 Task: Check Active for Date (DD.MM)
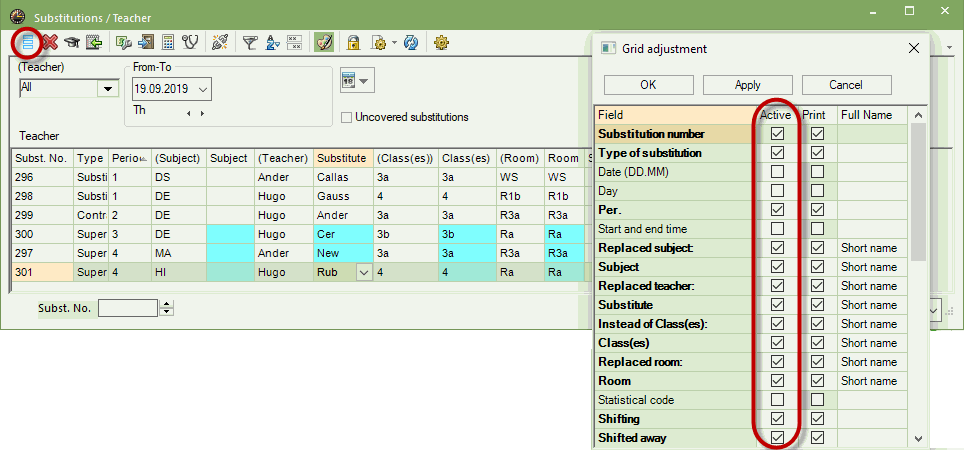pos(778,172)
